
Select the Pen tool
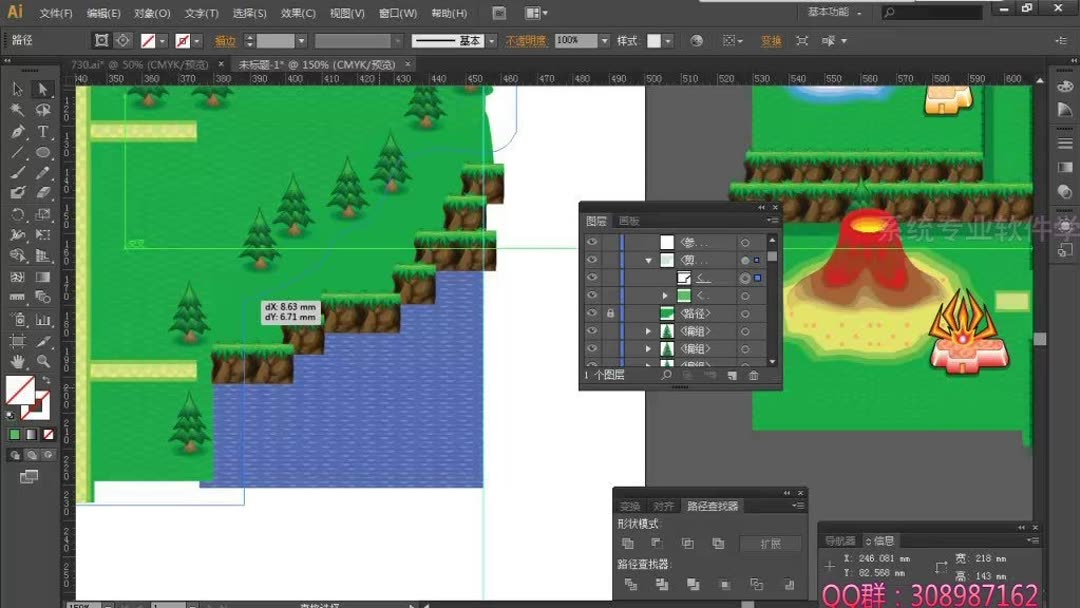[16, 131]
